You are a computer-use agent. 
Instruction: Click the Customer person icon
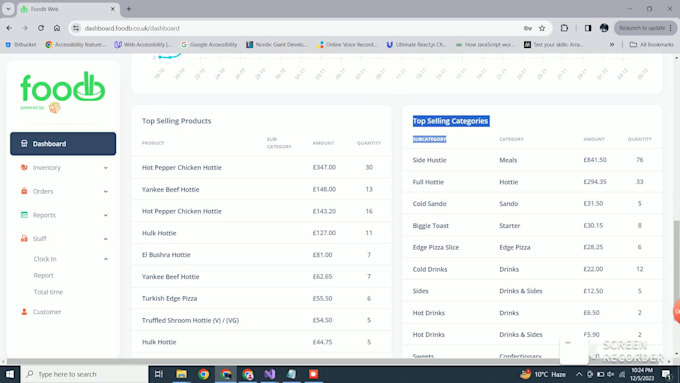pos(24,312)
